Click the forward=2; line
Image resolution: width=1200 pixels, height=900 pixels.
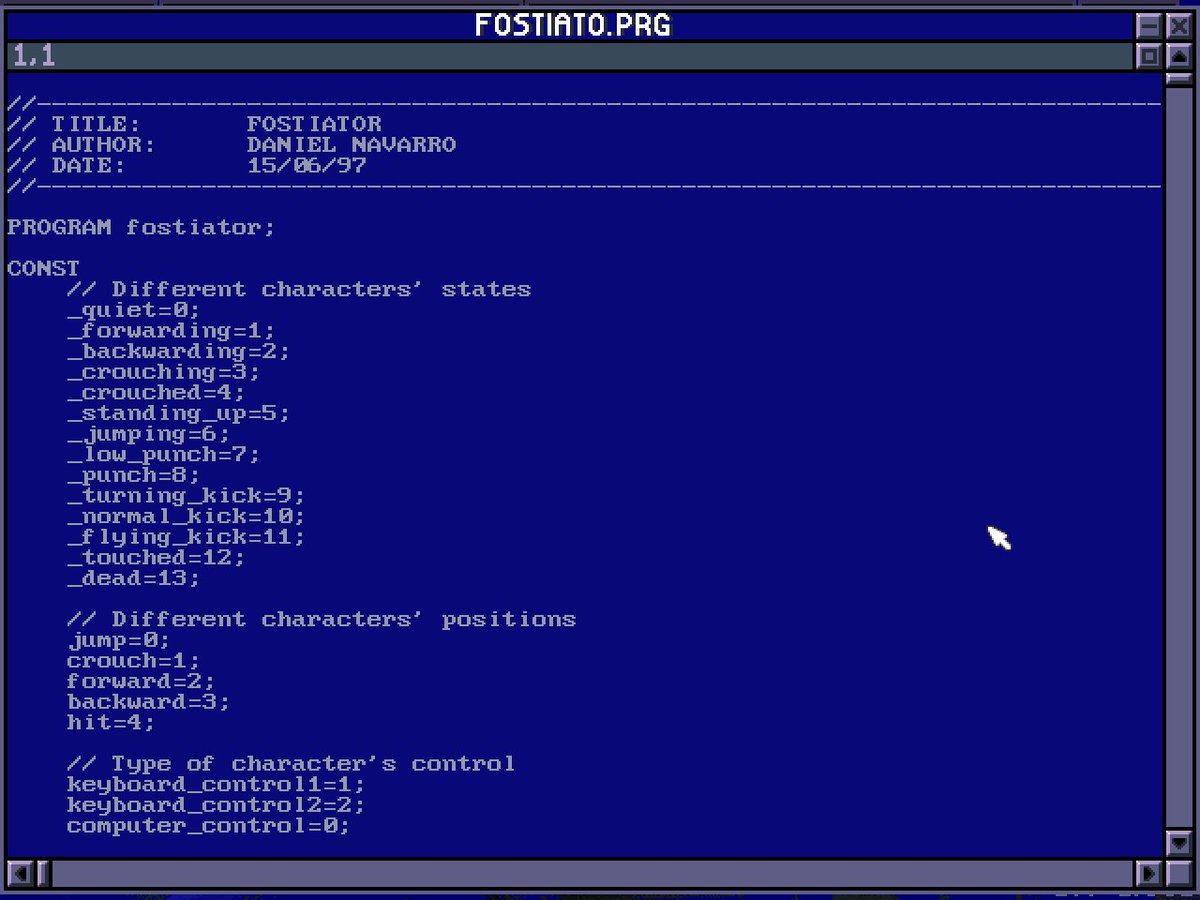141,682
